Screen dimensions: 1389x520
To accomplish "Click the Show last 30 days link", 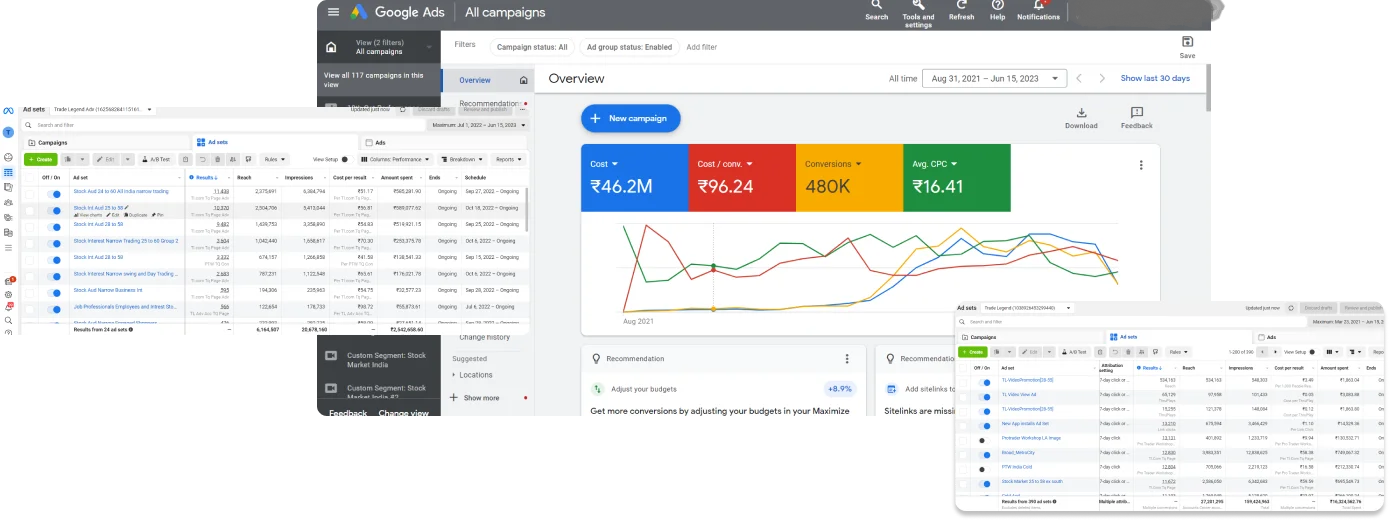I will tap(1155, 78).
